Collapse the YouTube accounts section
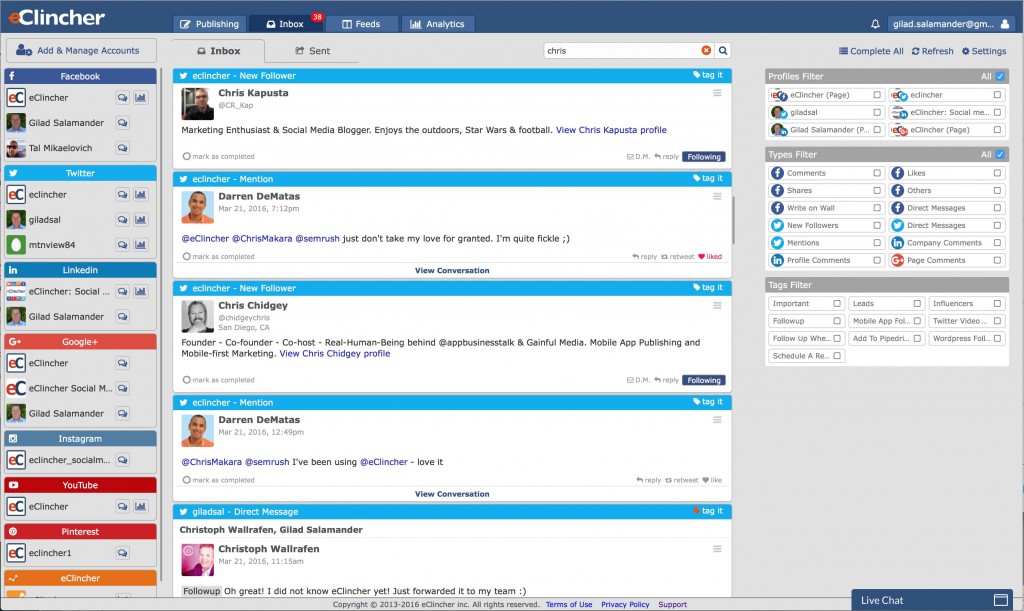Image resolution: width=1024 pixels, height=611 pixels. point(80,485)
